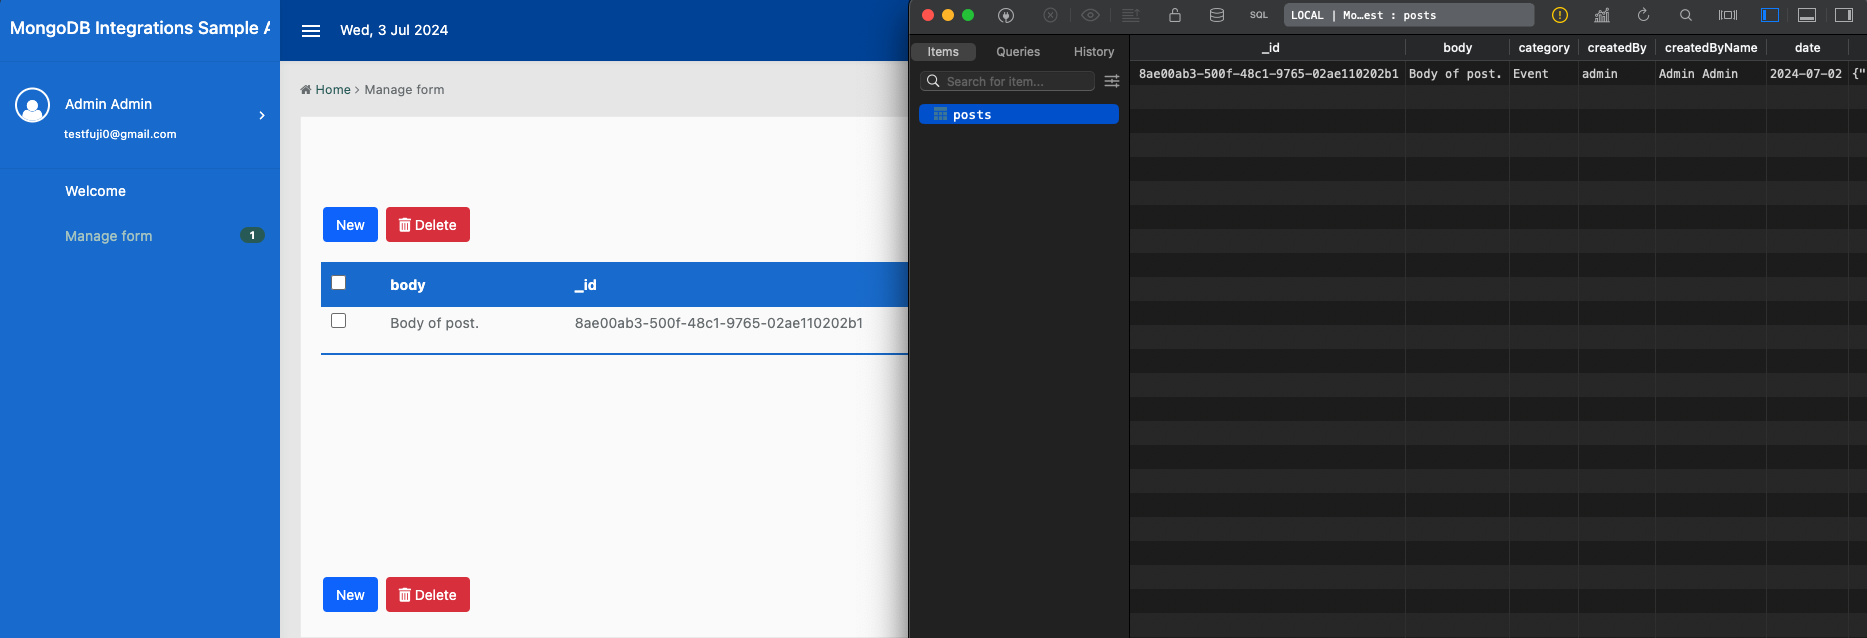This screenshot has height=638, width=1867.
Task: Click the LOCAL connection path bar
Action: click(1409, 15)
